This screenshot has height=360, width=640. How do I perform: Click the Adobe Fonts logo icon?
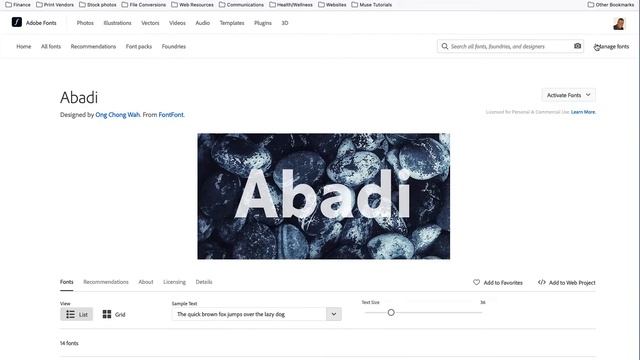17,22
